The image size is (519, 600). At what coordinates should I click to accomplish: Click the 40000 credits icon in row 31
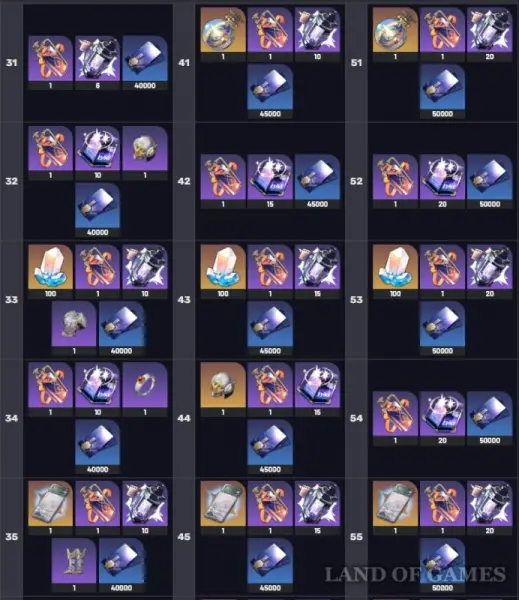[x=145, y=58]
